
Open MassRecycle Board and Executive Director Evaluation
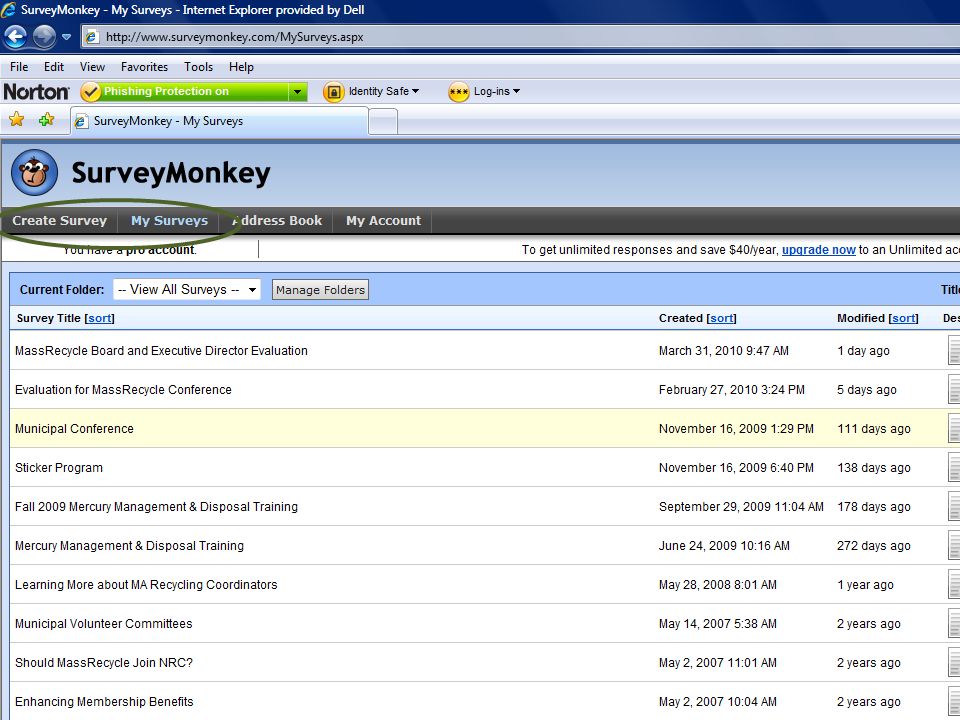pyautogui.click(x=161, y=351)
